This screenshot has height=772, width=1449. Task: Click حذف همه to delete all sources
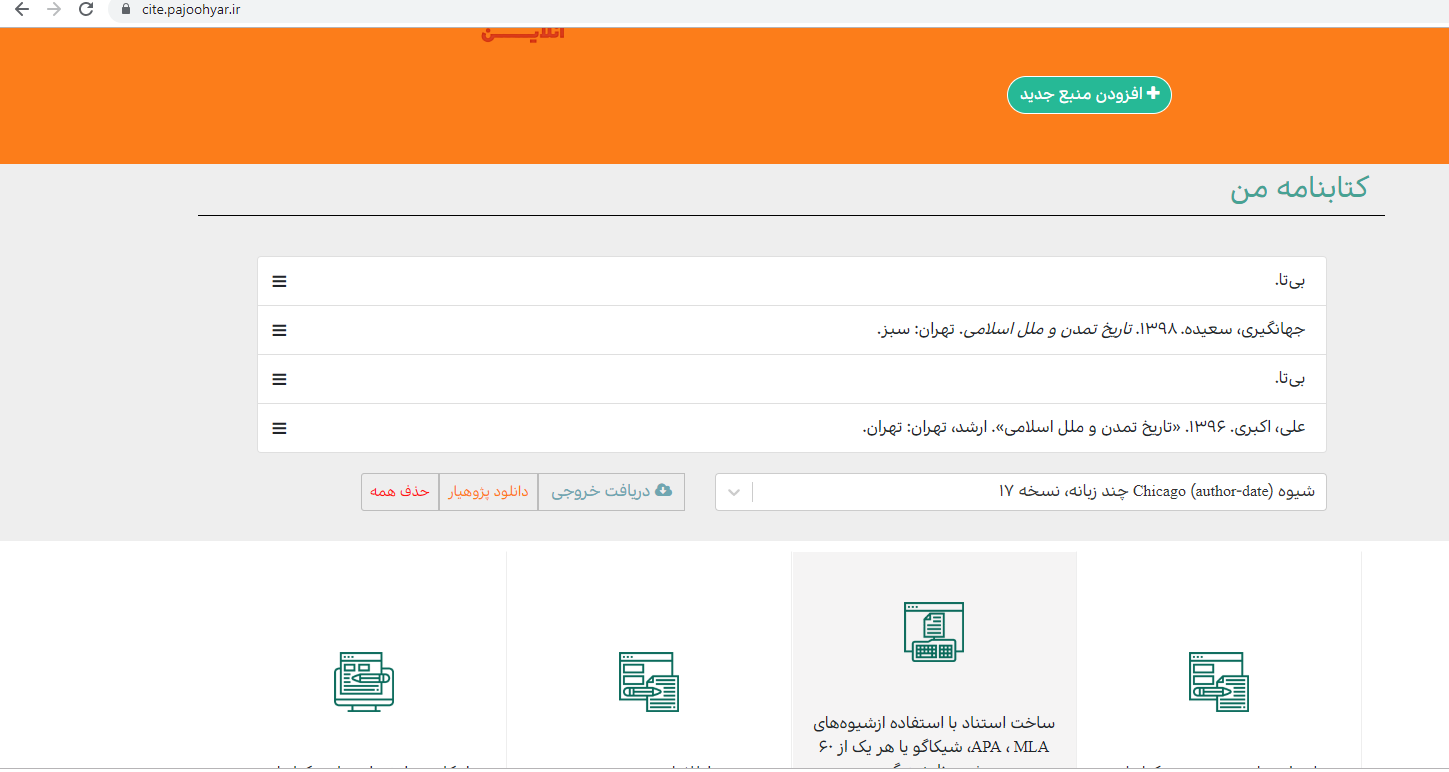point(400,492)
